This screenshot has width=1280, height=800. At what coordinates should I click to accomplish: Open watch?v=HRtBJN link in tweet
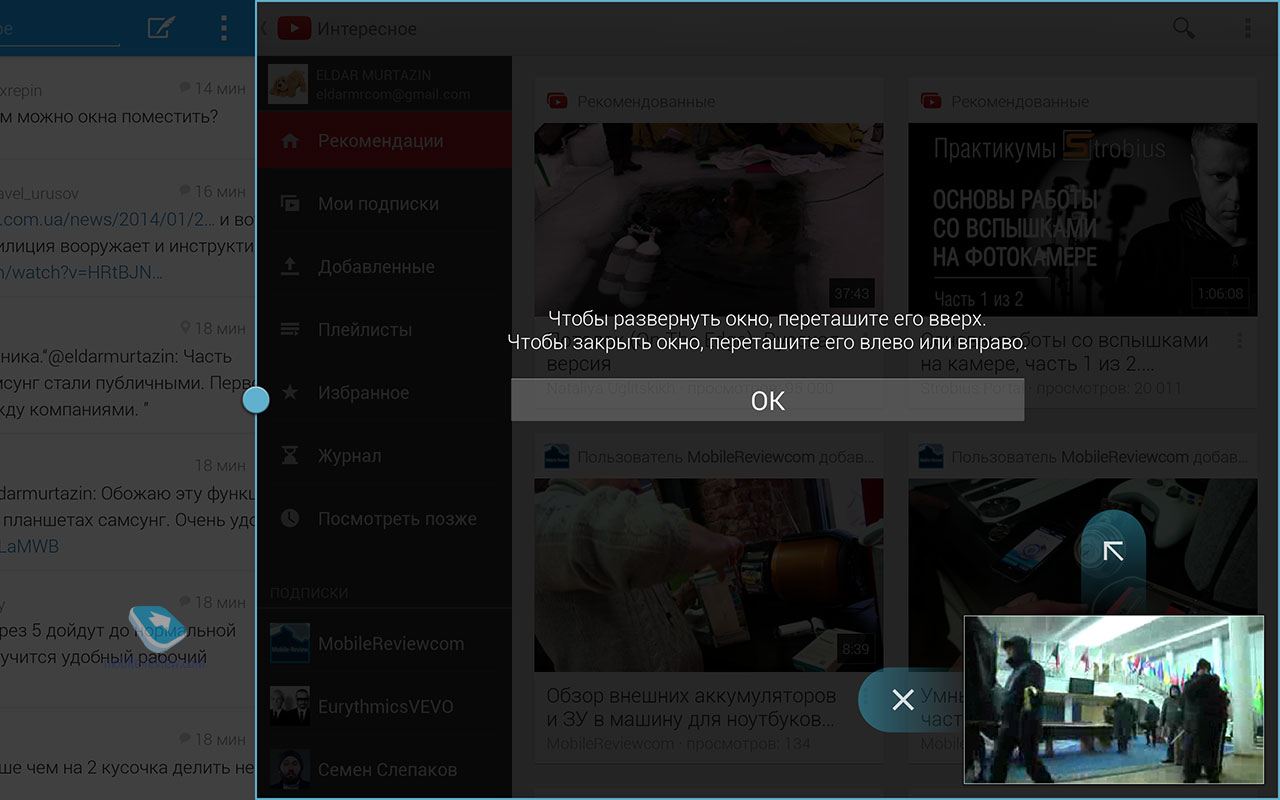coord(81,272)
